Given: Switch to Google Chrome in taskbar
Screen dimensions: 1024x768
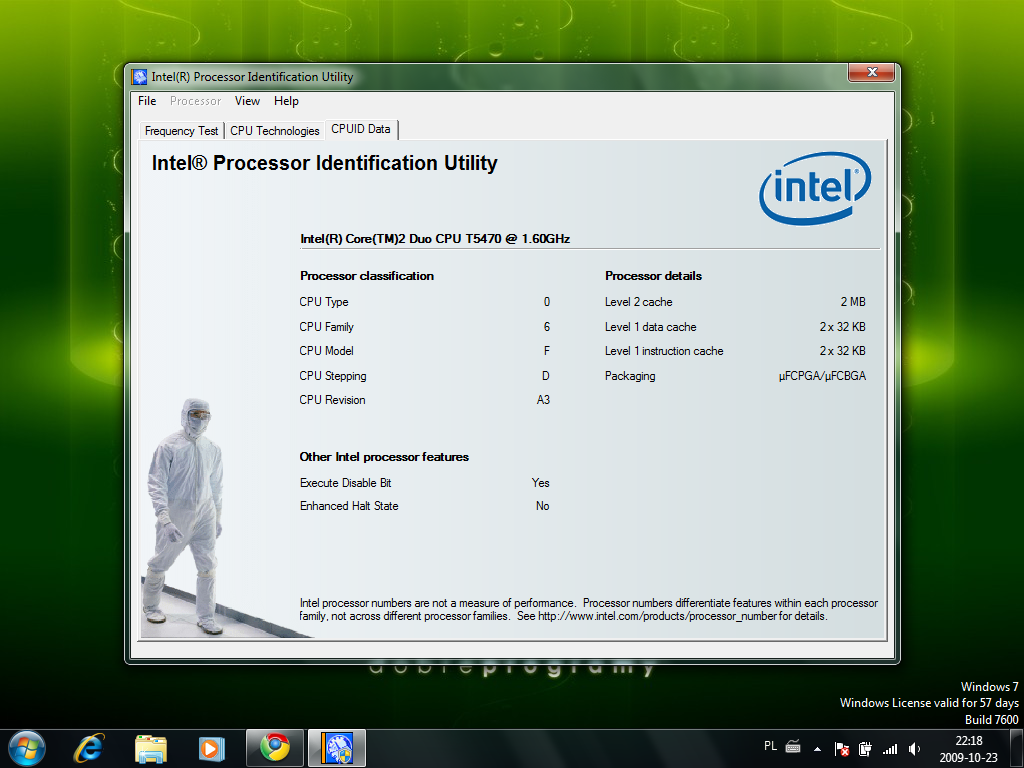Looking at the screenshot, I should (x=275, y=747).
